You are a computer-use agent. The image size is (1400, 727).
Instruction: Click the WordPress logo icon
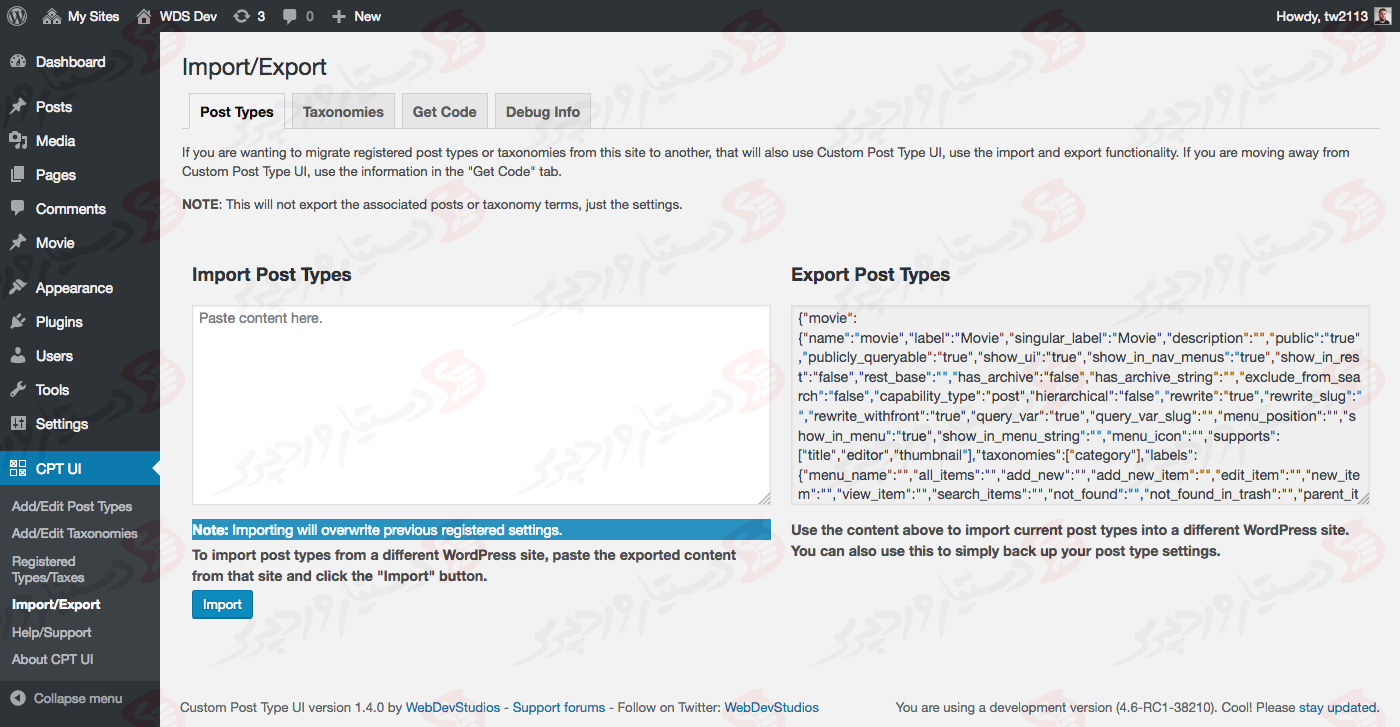coord(17,16)
